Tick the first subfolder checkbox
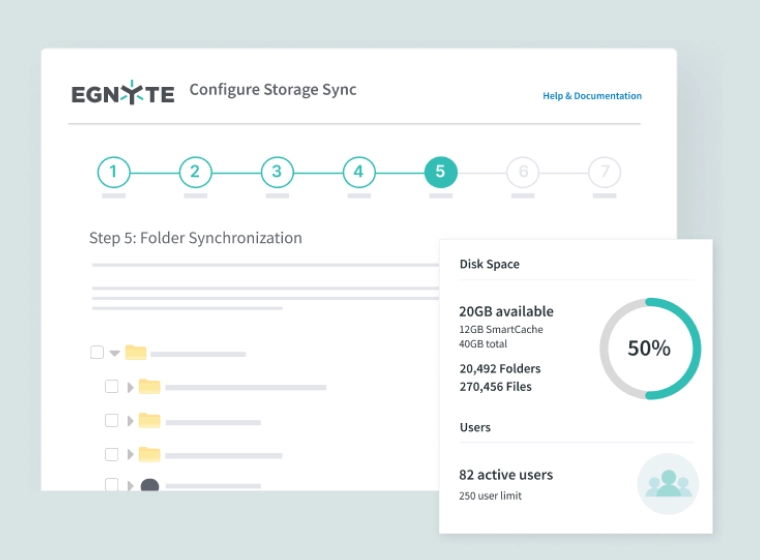760x560 pixels. 112,386
